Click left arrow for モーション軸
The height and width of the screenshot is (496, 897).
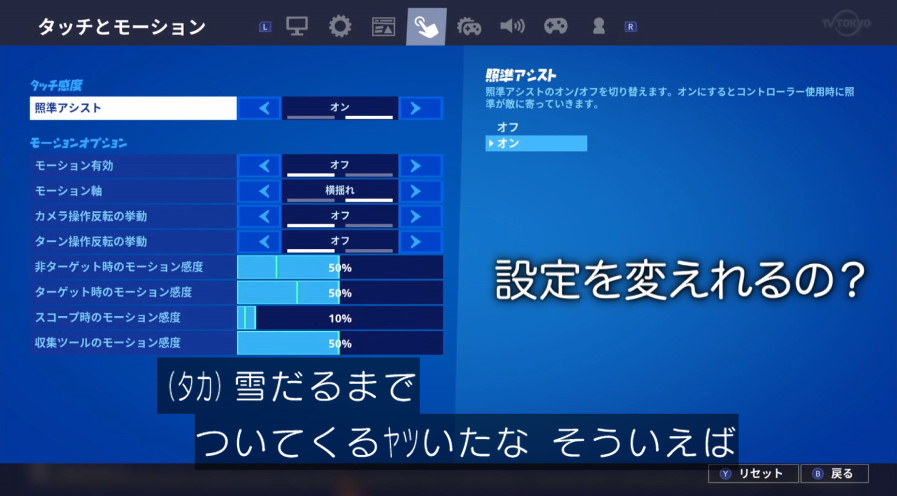[259, 191]
